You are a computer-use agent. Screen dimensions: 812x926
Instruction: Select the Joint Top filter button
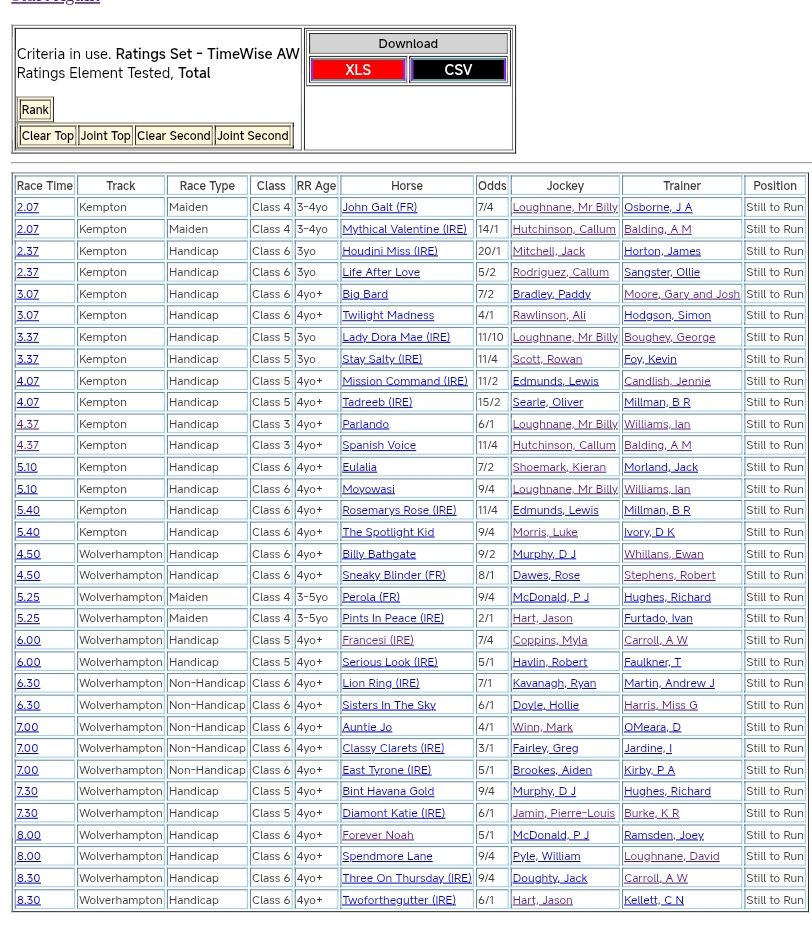click(x=105, y=136)
